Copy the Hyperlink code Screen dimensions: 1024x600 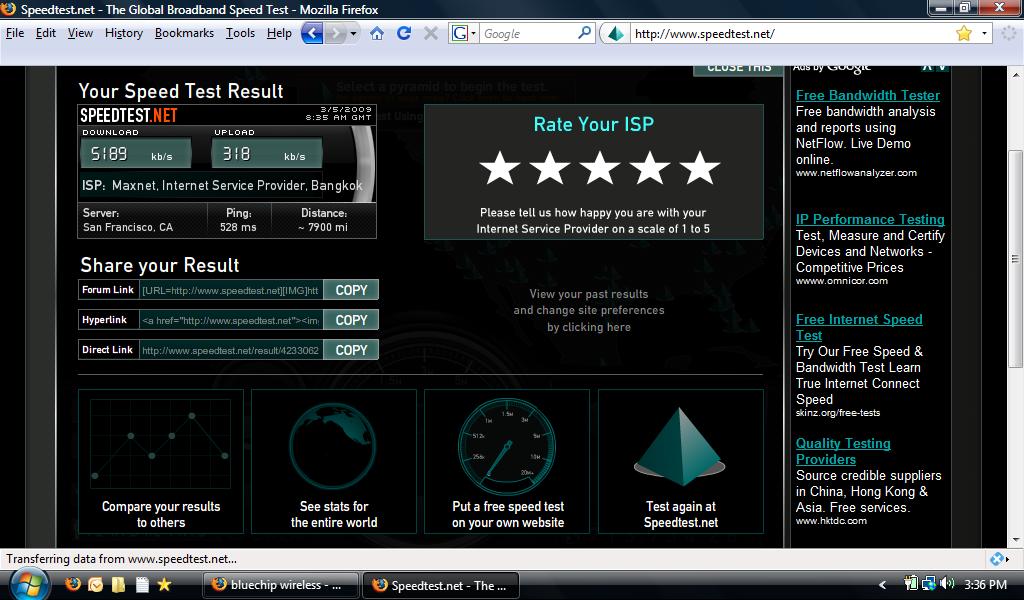coord(351,320)
